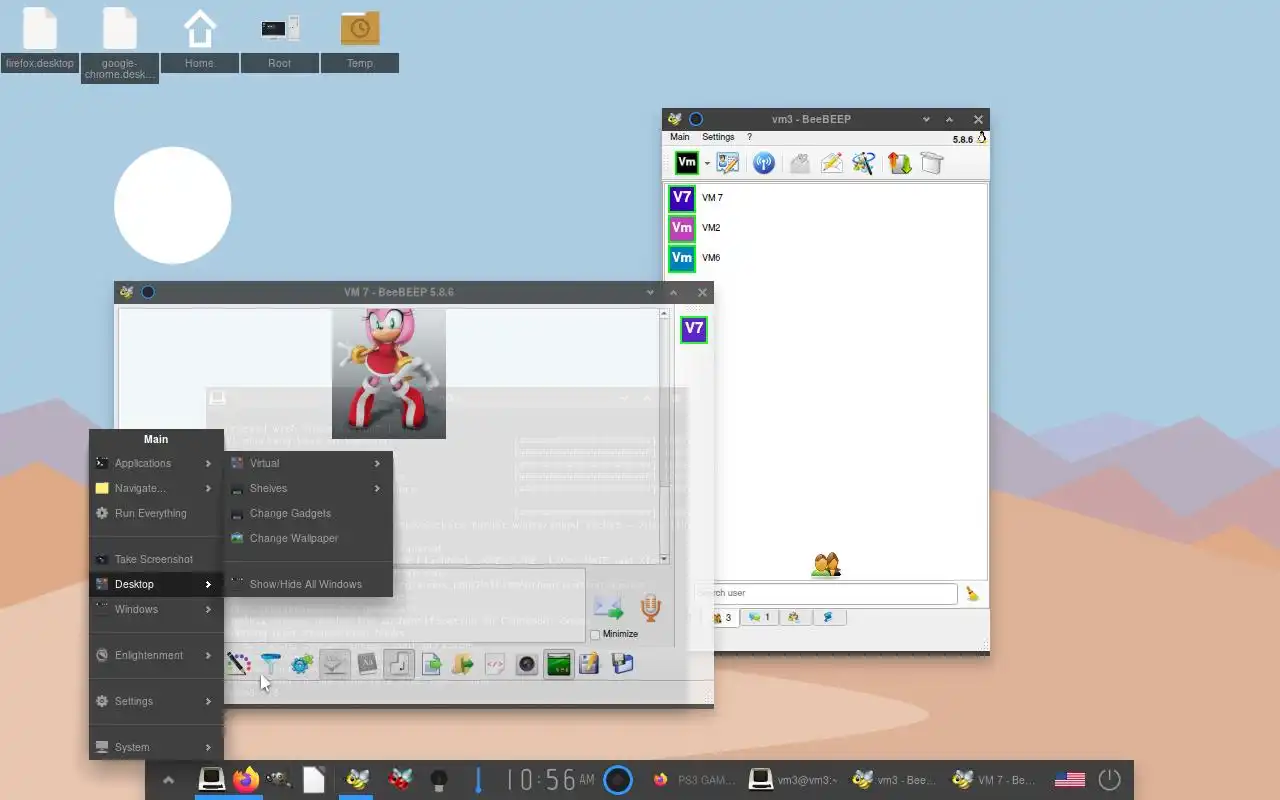Click the V7 avatar in the chat side panel

click(694, 329)
